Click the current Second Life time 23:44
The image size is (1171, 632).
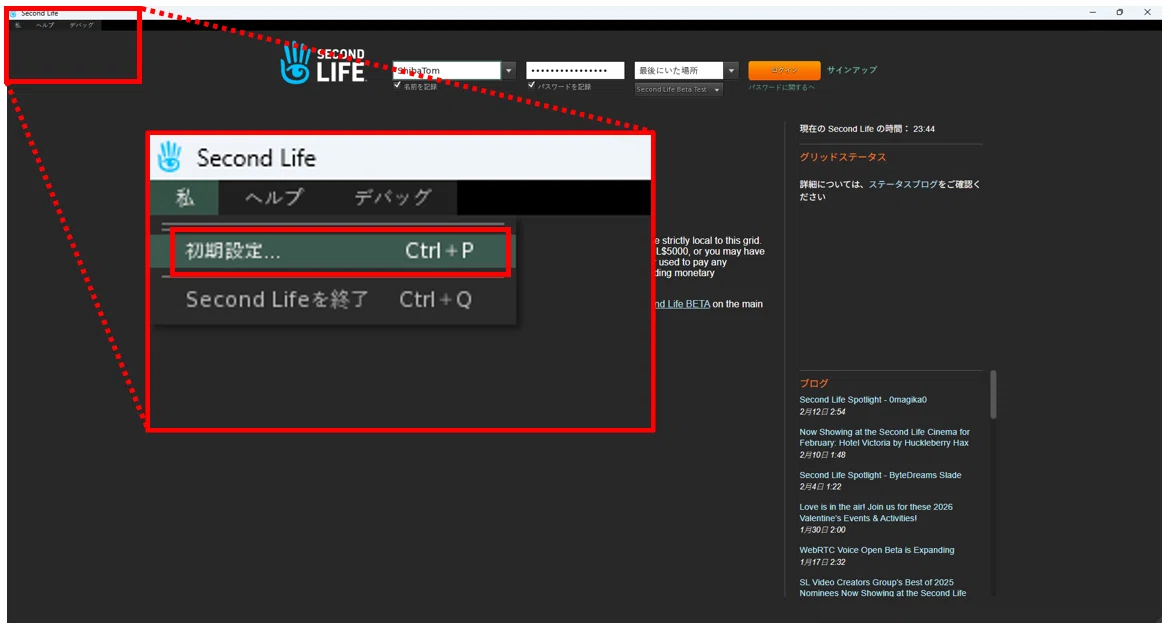[924, 129]
